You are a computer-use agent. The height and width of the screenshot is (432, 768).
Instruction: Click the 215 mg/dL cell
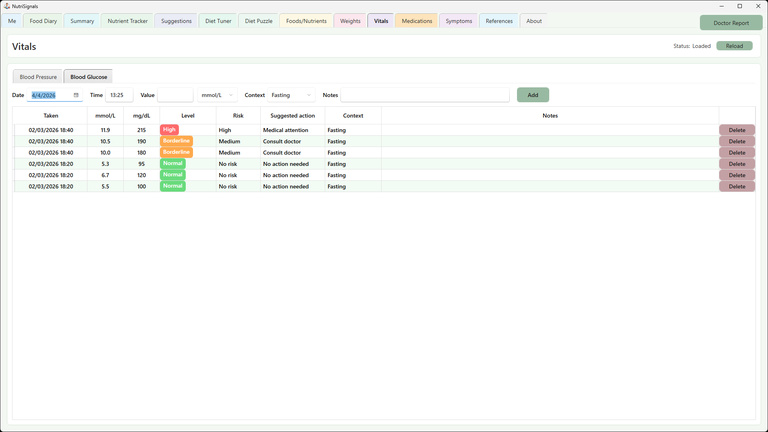tap(142, 130)
